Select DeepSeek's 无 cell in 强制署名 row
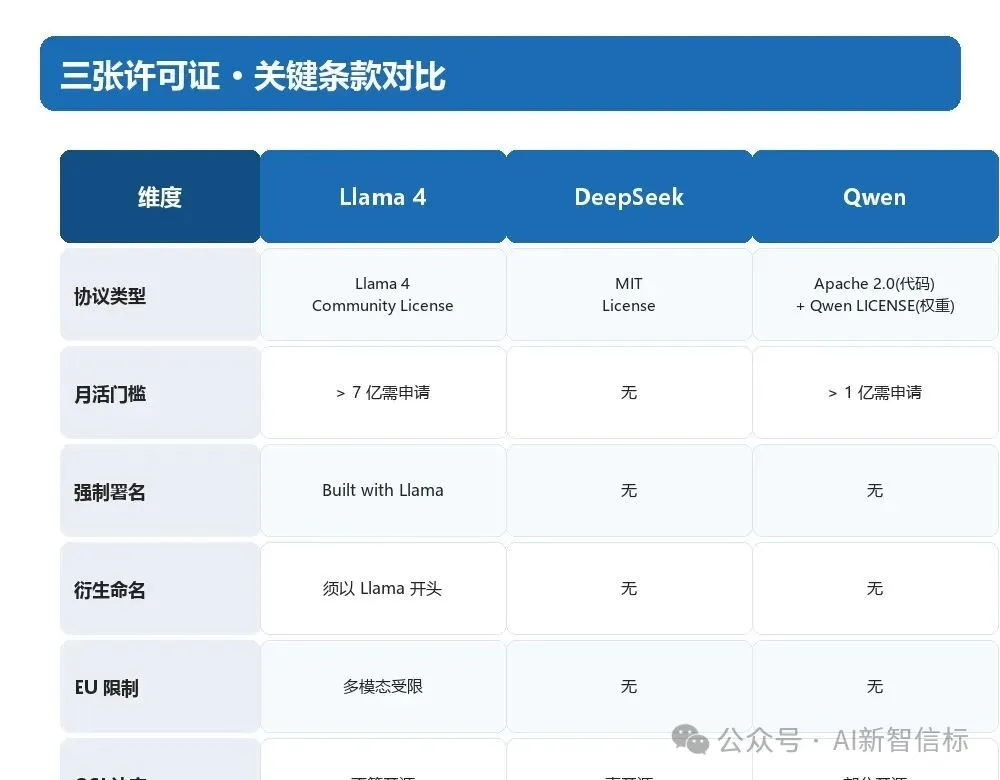Image resolution: width=1000 pixels, height=780 pixels. tap(629, 491)
